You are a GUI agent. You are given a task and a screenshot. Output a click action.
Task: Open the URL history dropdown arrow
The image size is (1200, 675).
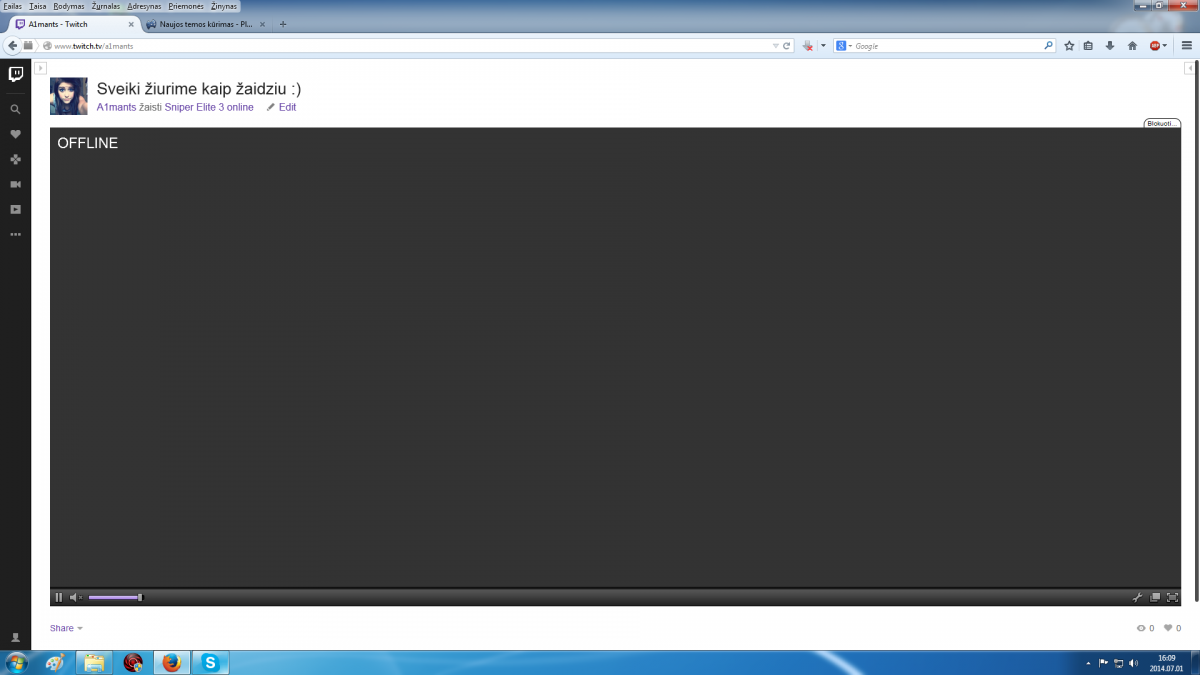click(x=775, y=46)
